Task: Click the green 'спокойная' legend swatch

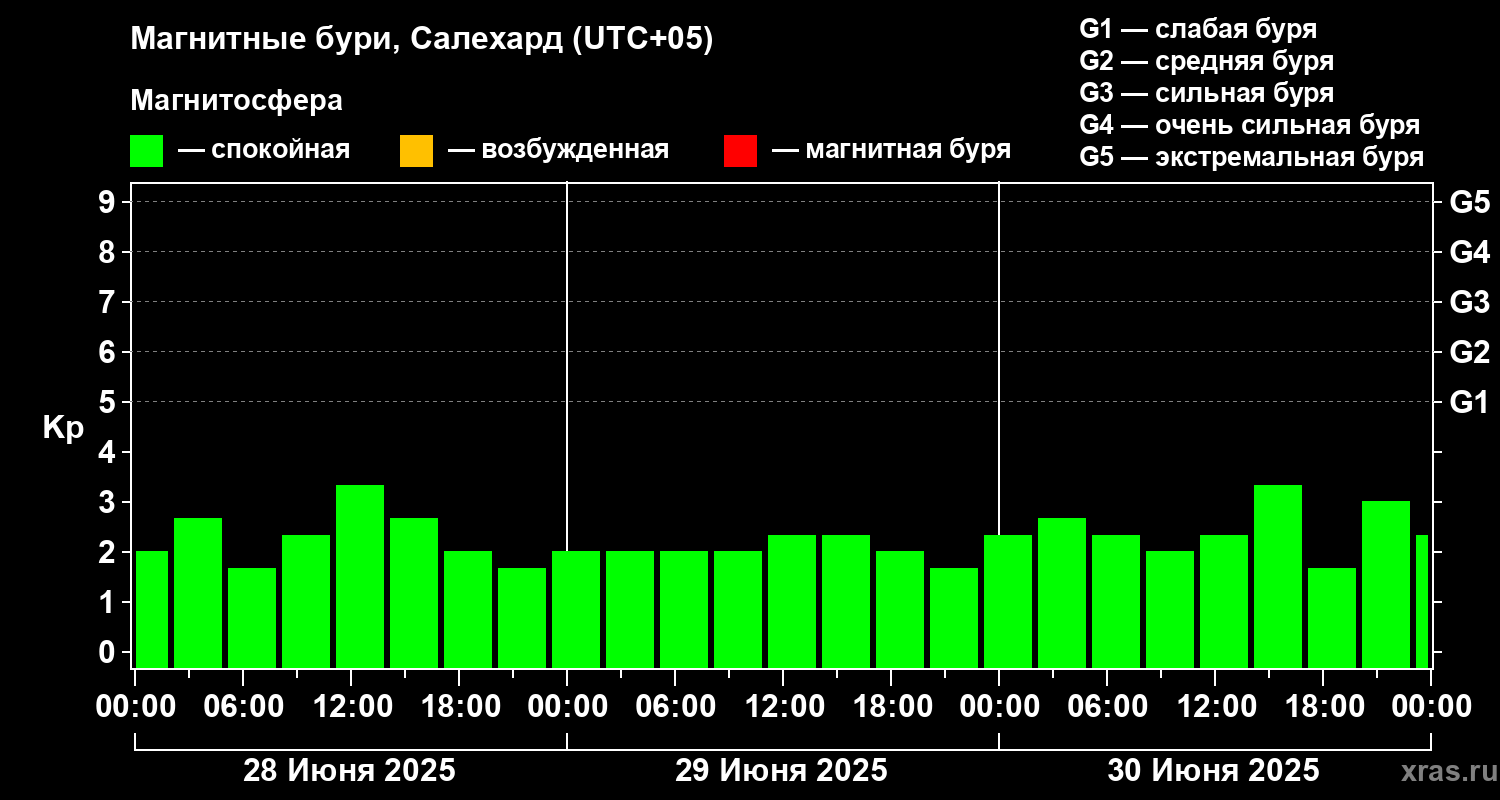Action: (x=147, y=151)
